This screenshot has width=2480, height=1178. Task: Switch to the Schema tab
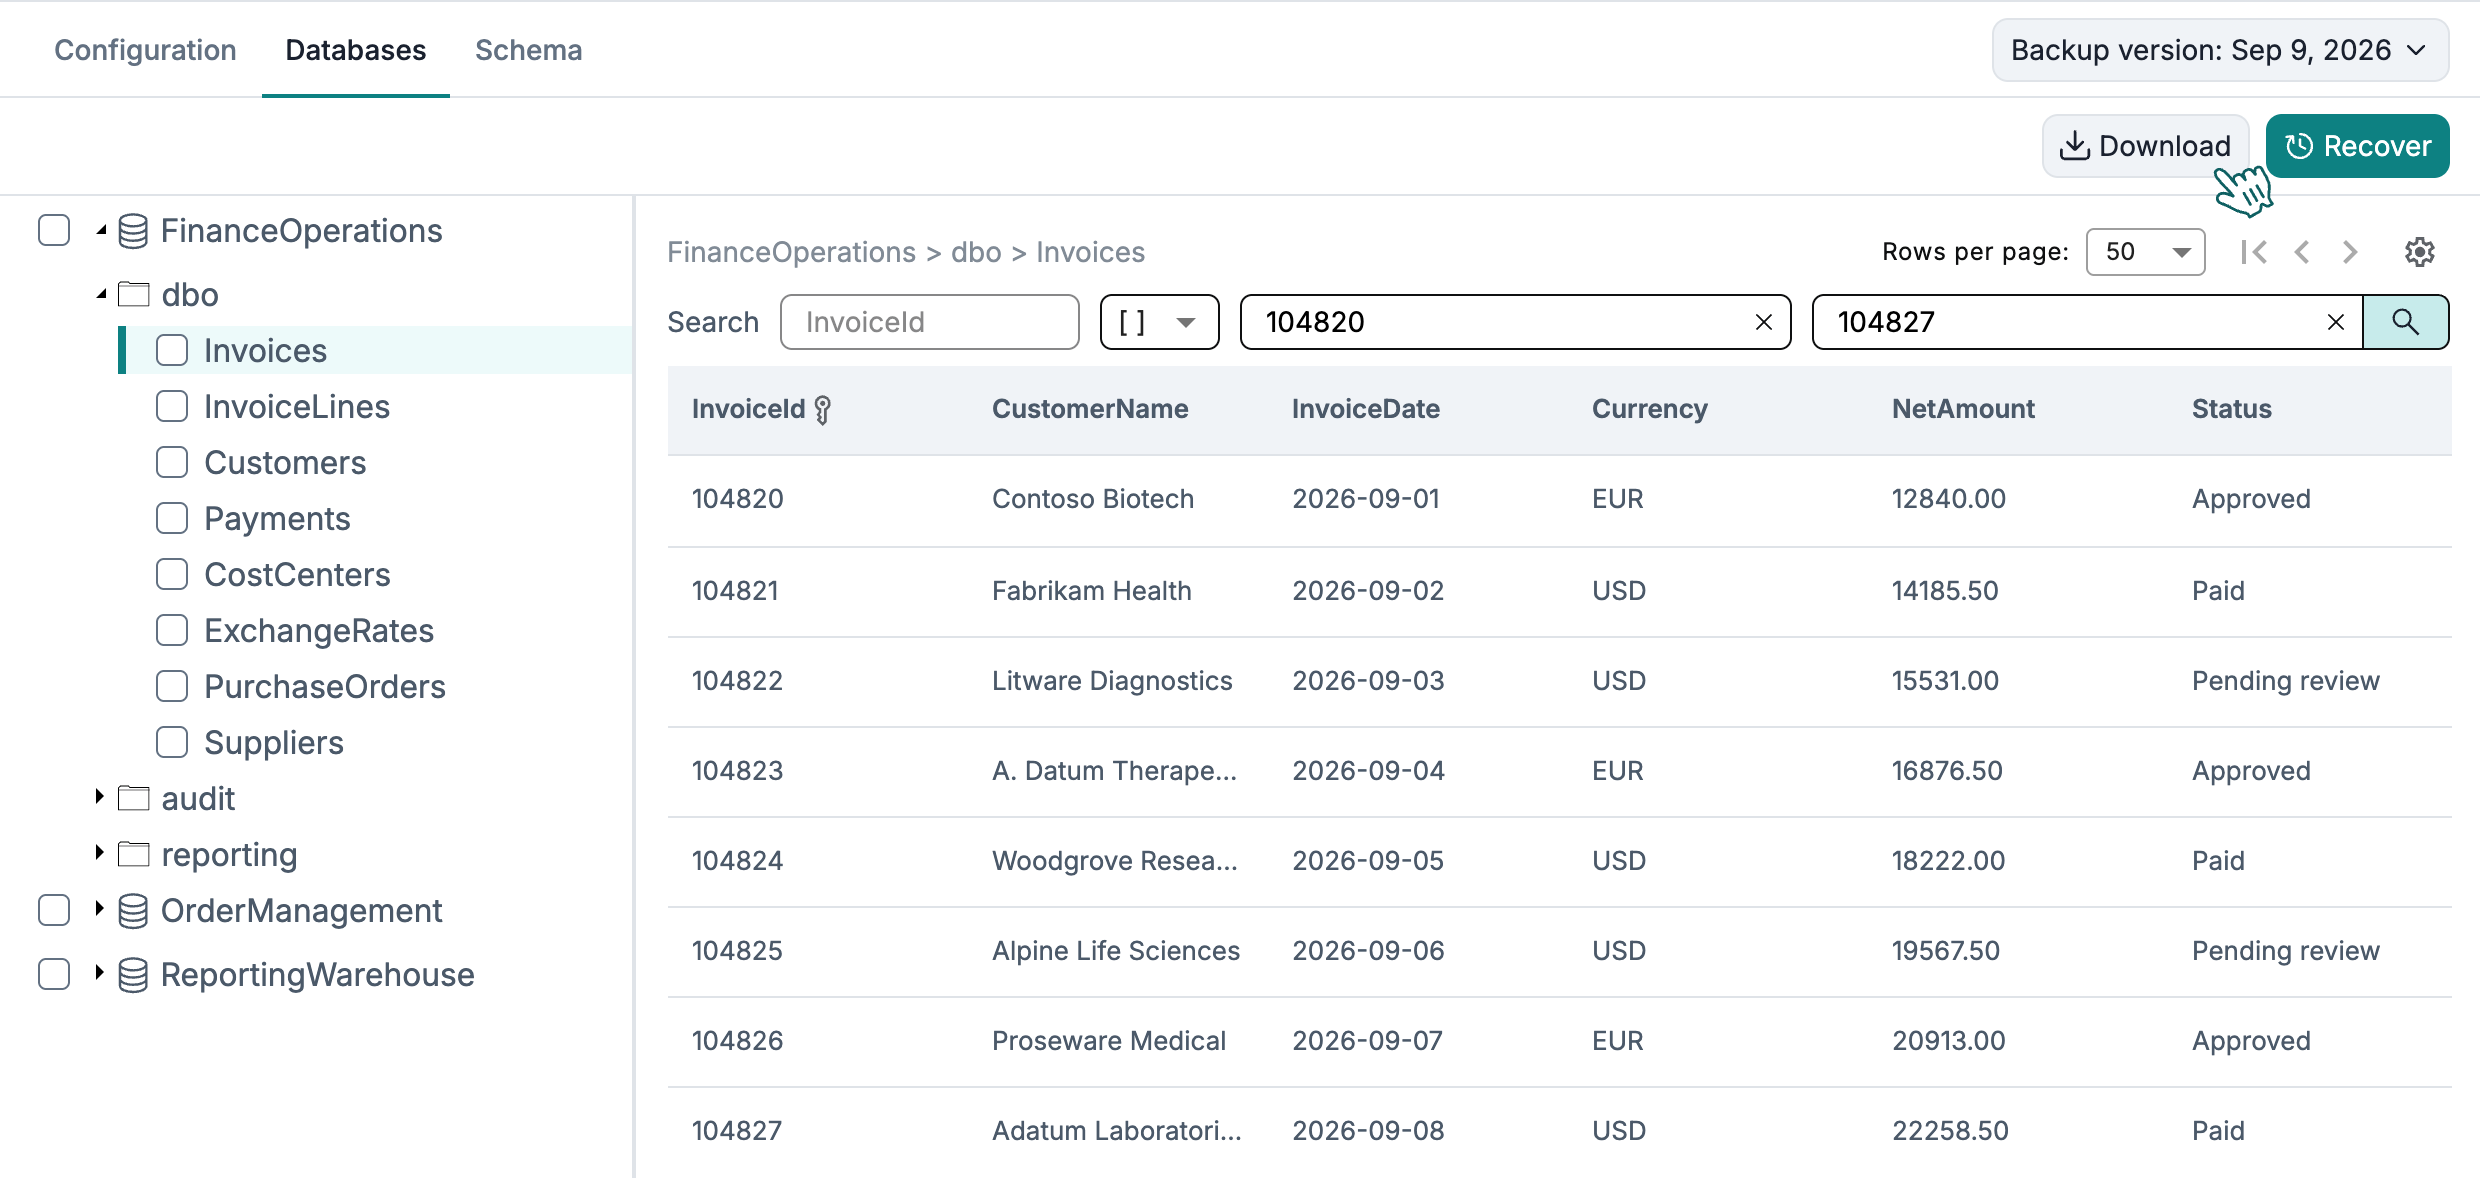click(528, 50)
